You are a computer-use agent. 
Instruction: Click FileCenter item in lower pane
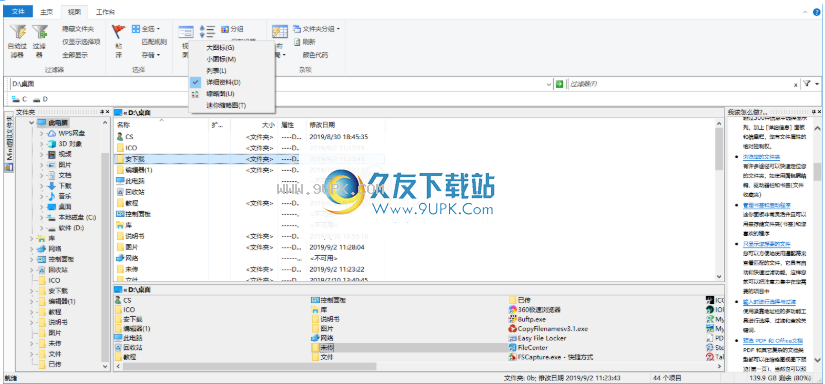(528, 347)
